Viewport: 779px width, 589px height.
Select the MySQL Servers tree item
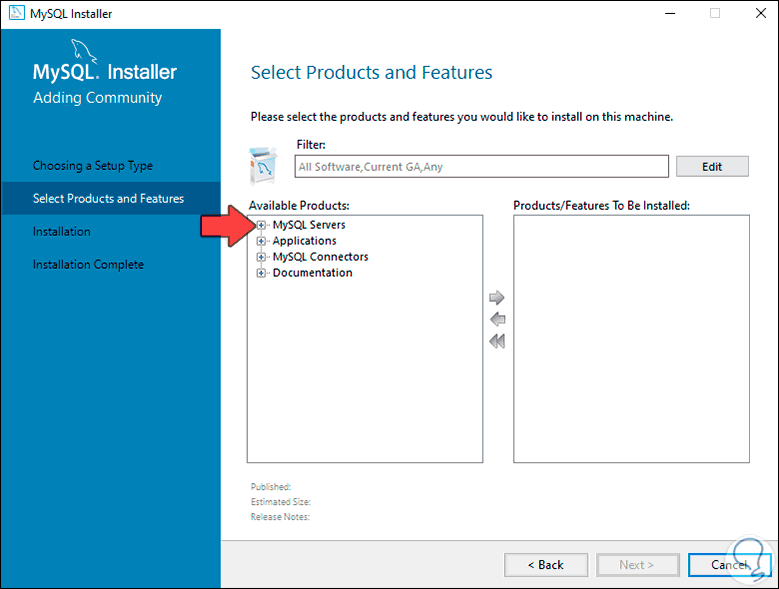point(309,225)
